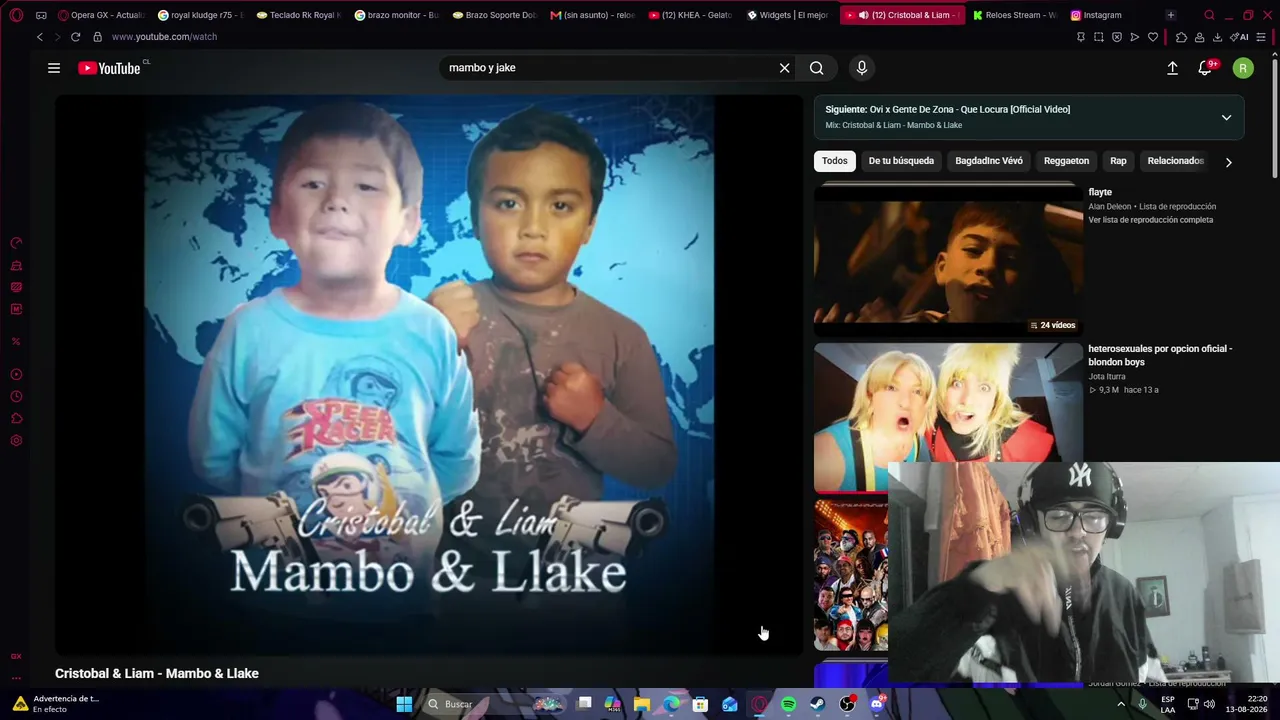
Task: Select the 'BagdadInc Vévó' chip
Action: [x=989, y=161]
